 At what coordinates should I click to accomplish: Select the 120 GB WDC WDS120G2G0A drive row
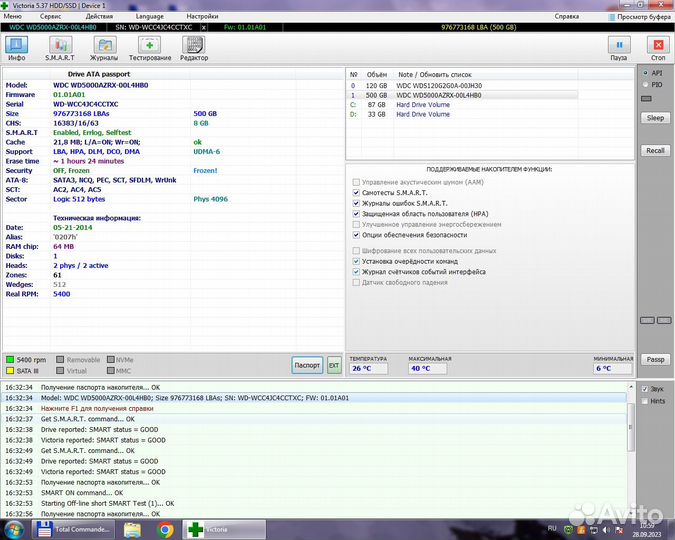[x=463, y=86]
